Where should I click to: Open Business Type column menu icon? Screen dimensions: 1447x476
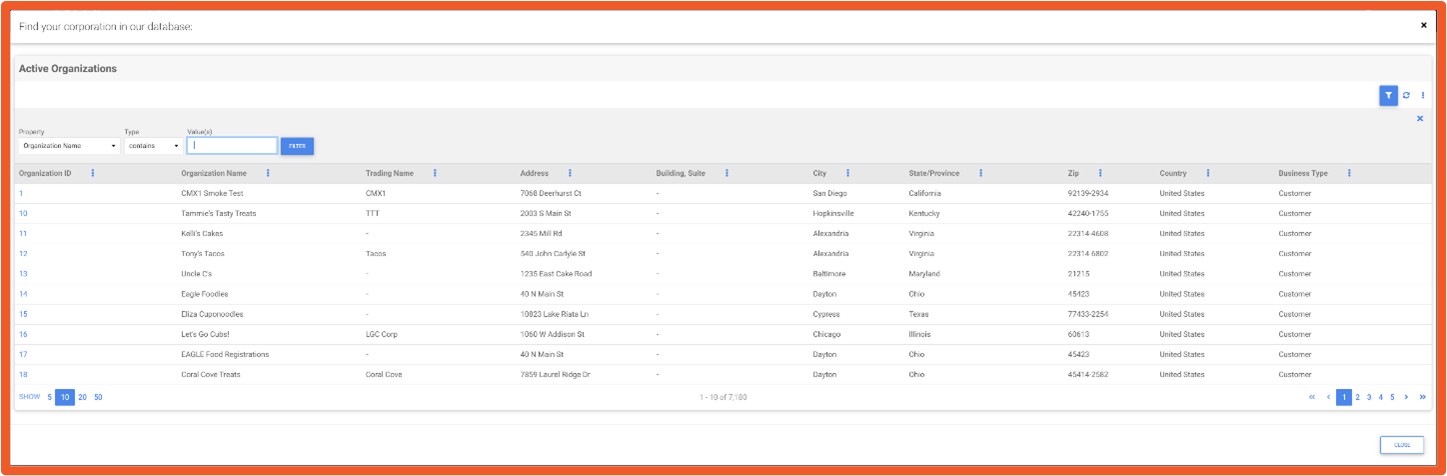pyautogui.click(x=1349, y=173)
